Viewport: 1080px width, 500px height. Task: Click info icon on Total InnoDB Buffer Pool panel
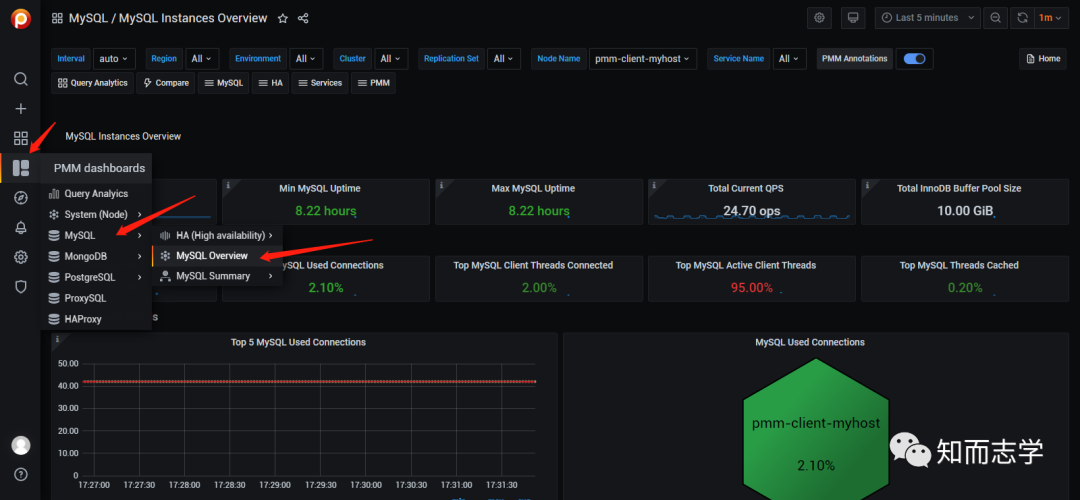pyautogui.click(x=866, y=185)
